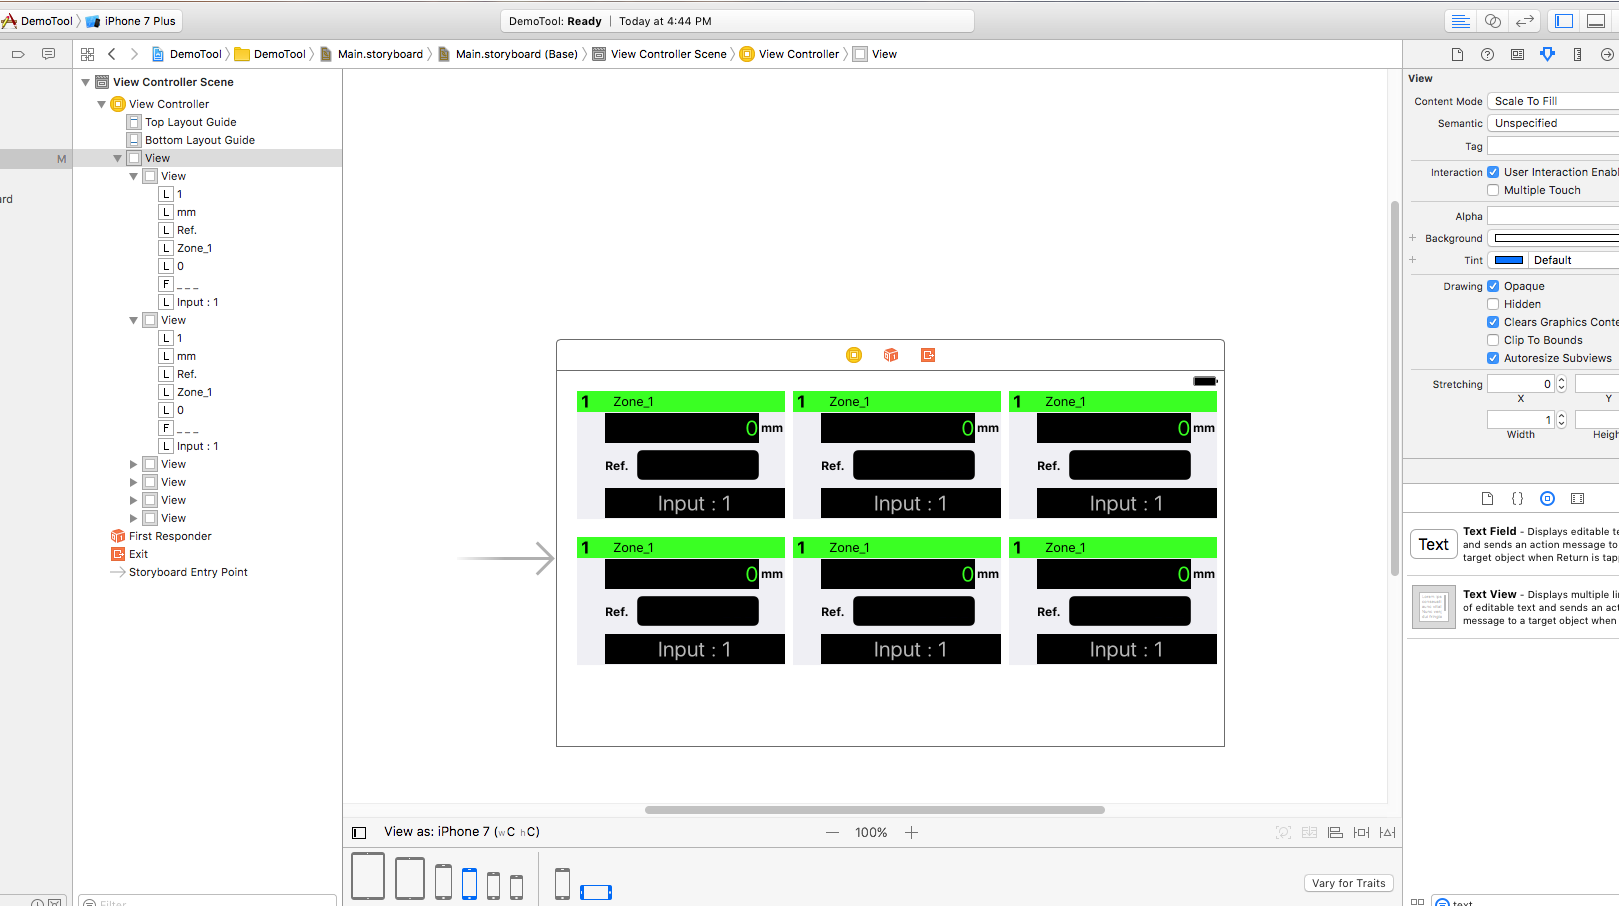Expand the third nested View in the outline

[133, 464]
